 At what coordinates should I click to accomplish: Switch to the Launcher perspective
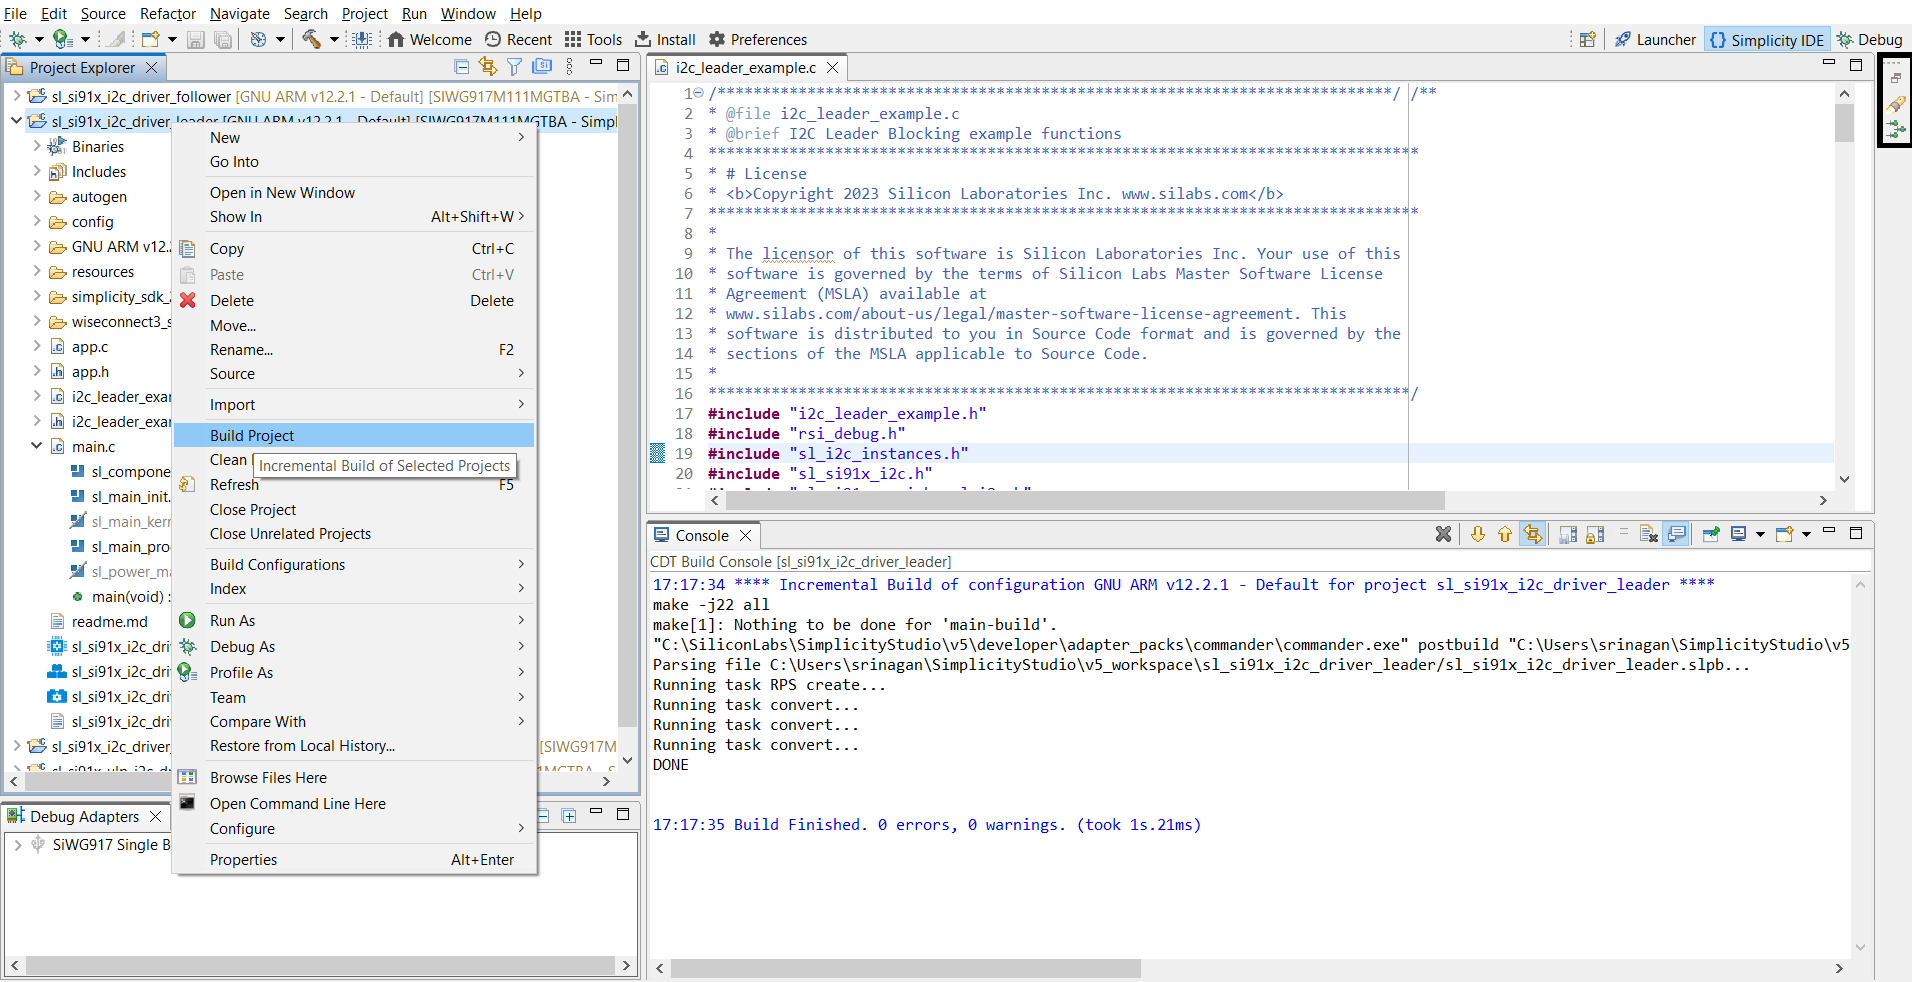pyautogui.click(x=1655, y=39)
